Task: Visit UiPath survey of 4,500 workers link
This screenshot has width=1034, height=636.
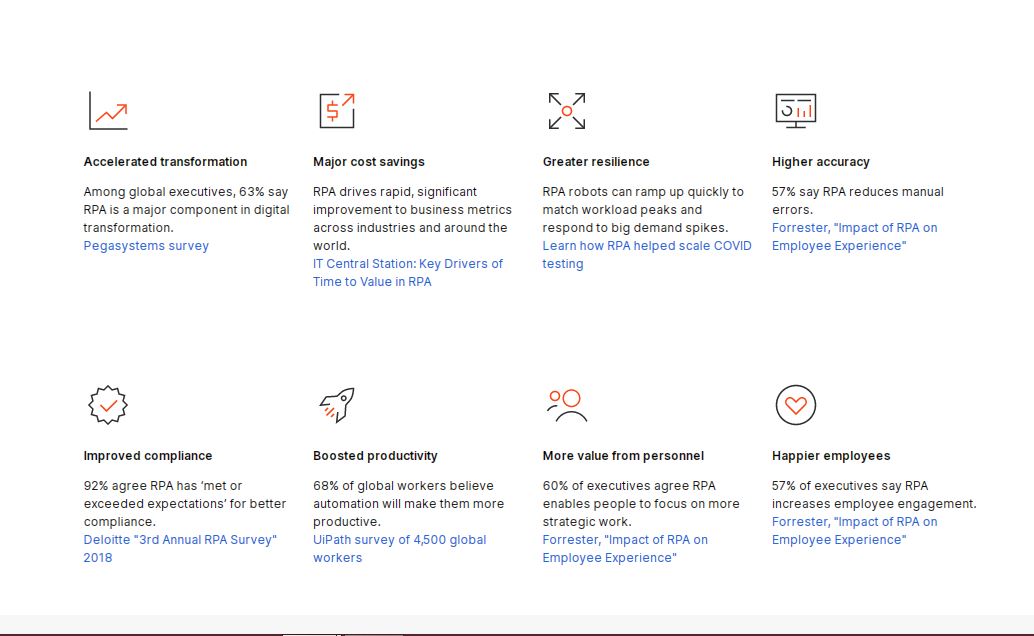Action: pos(399,540)
